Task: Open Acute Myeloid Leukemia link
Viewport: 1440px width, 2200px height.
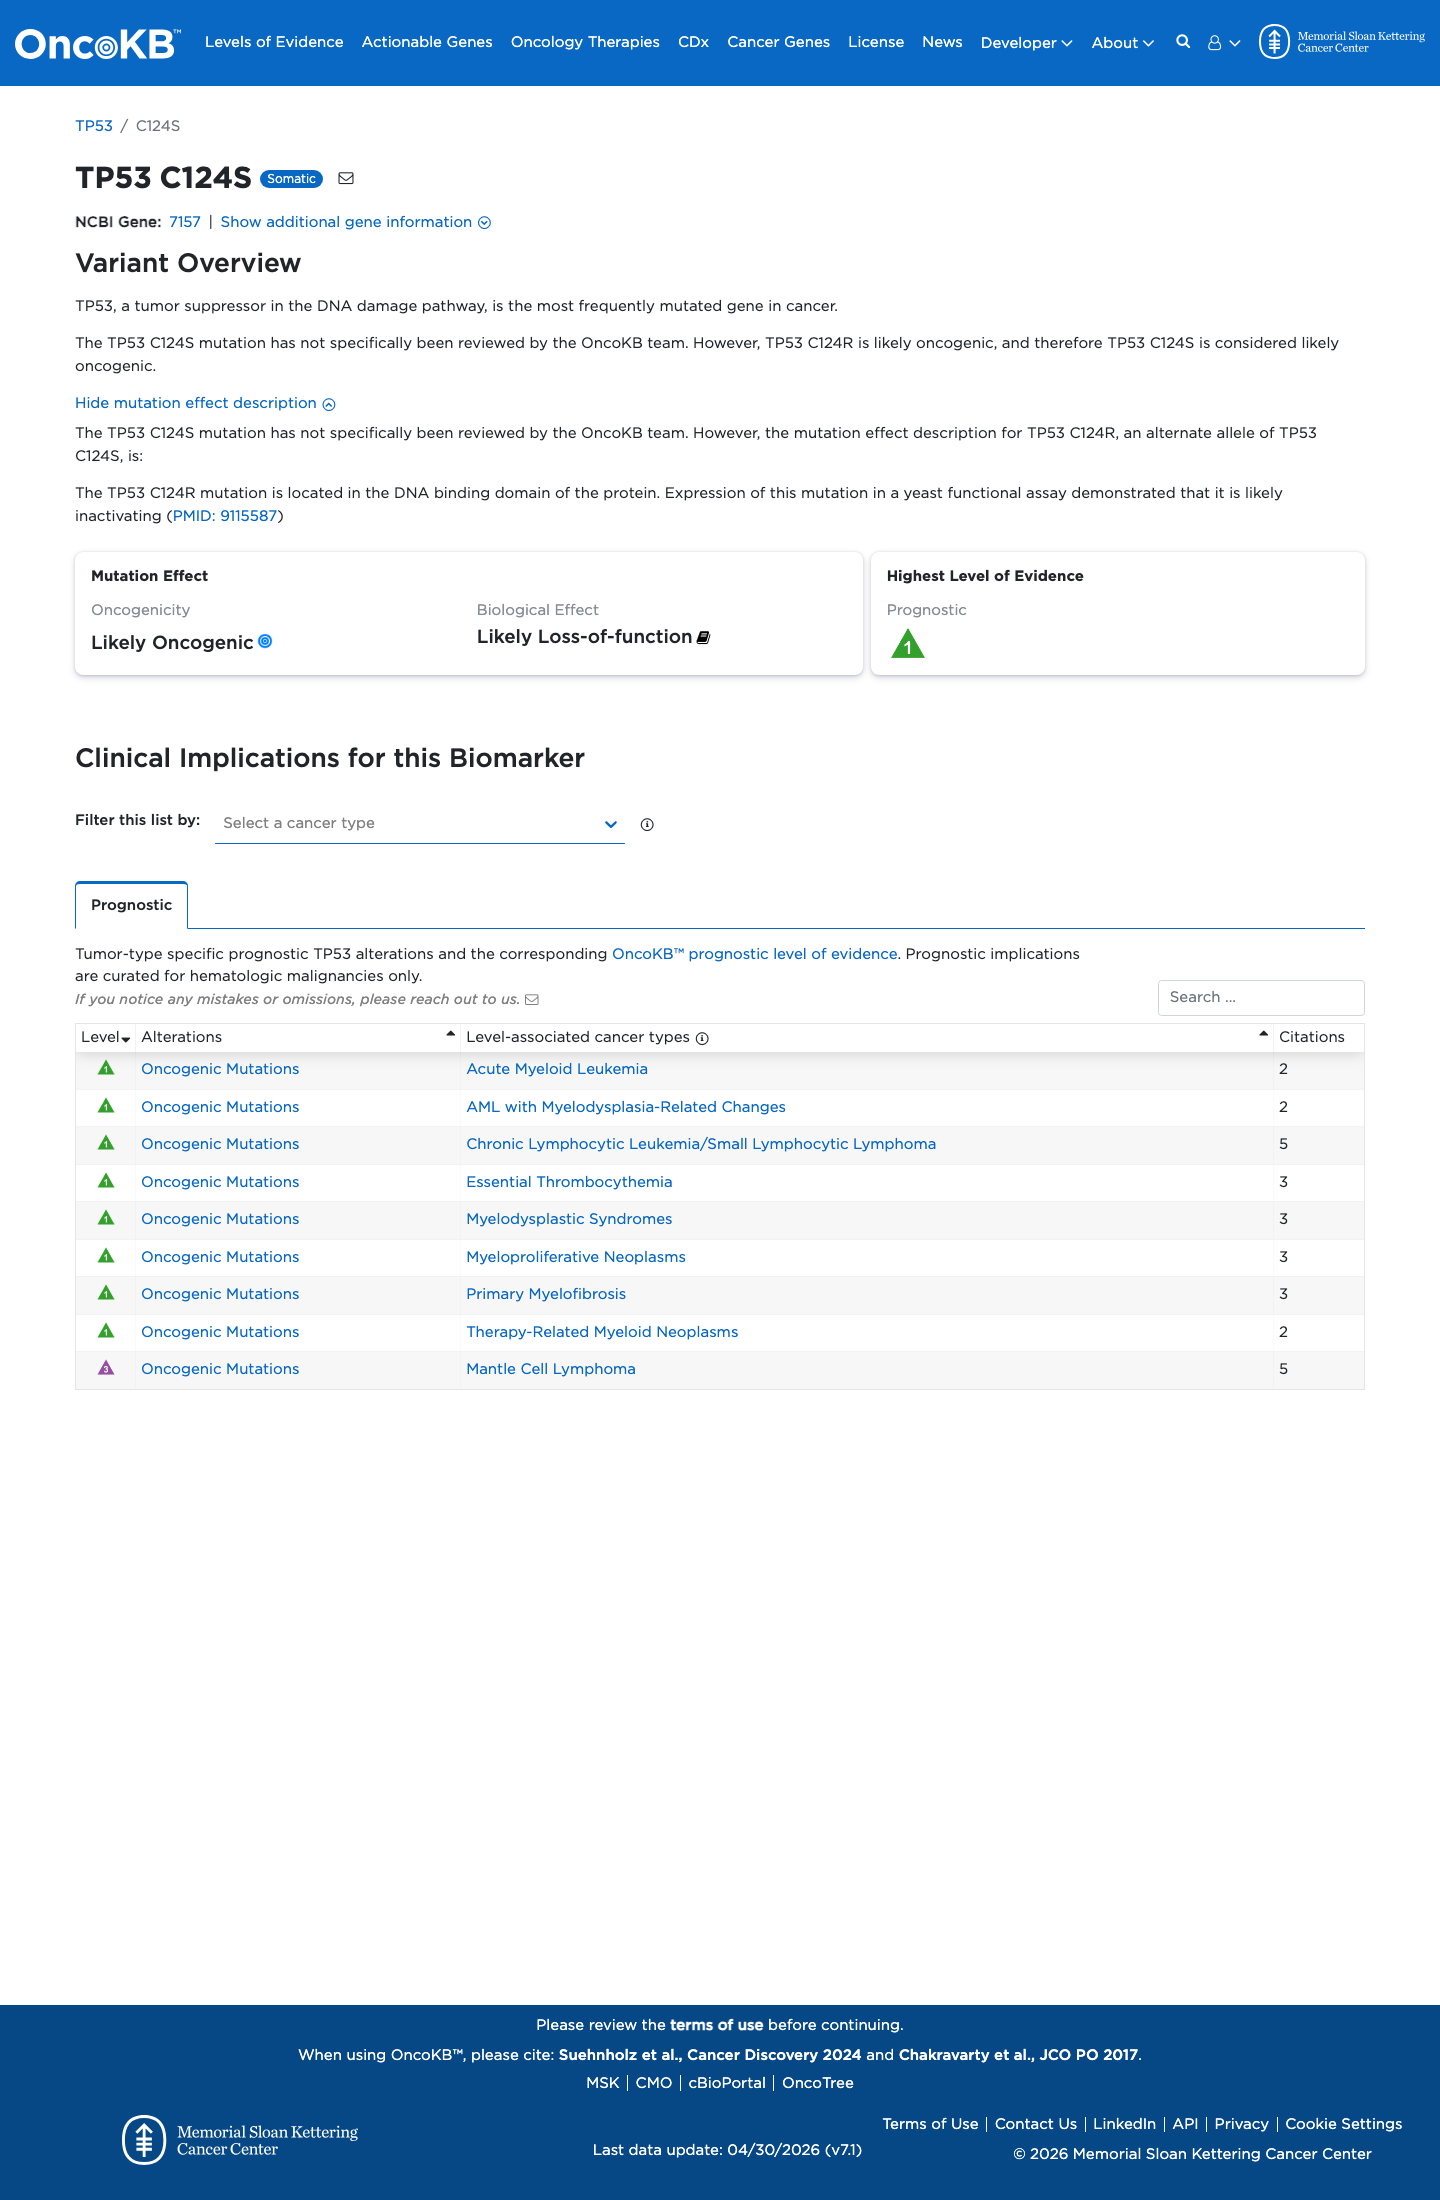Action: point(557,1069)
